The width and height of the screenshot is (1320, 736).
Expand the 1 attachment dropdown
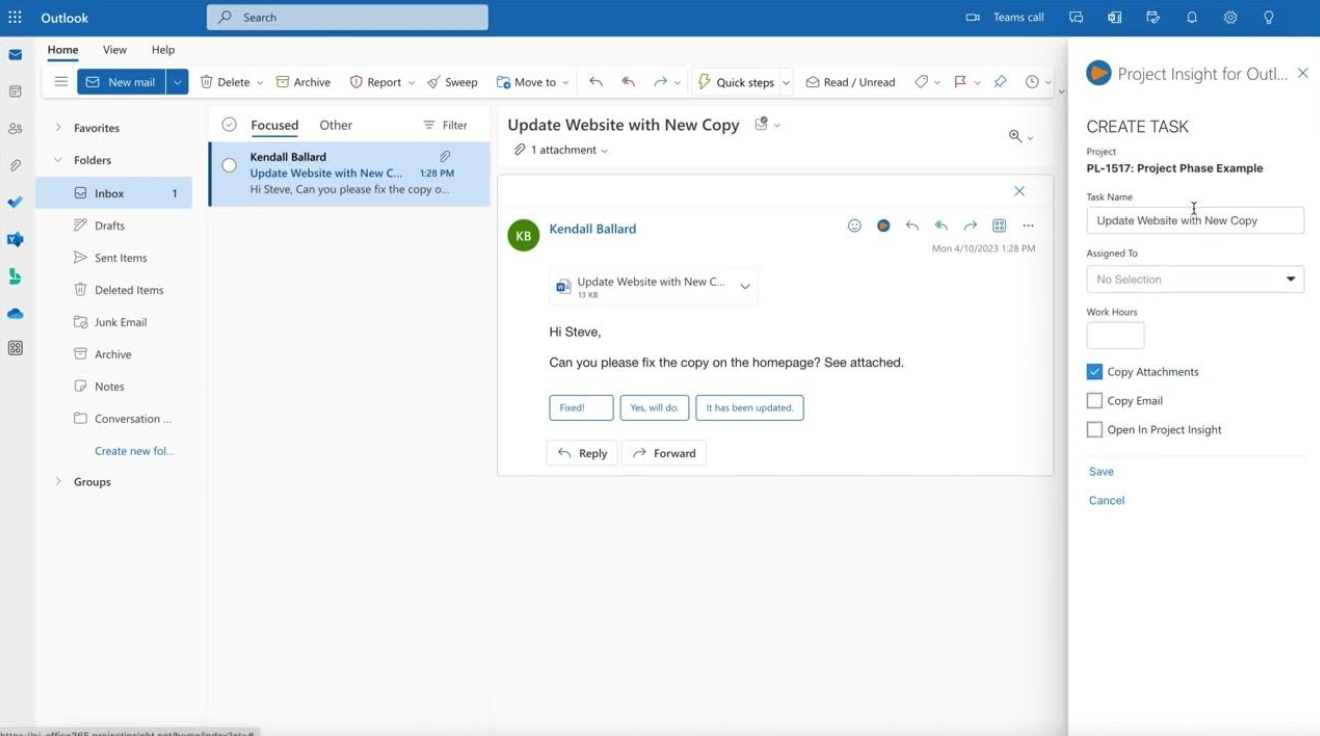tap(604, 151)
